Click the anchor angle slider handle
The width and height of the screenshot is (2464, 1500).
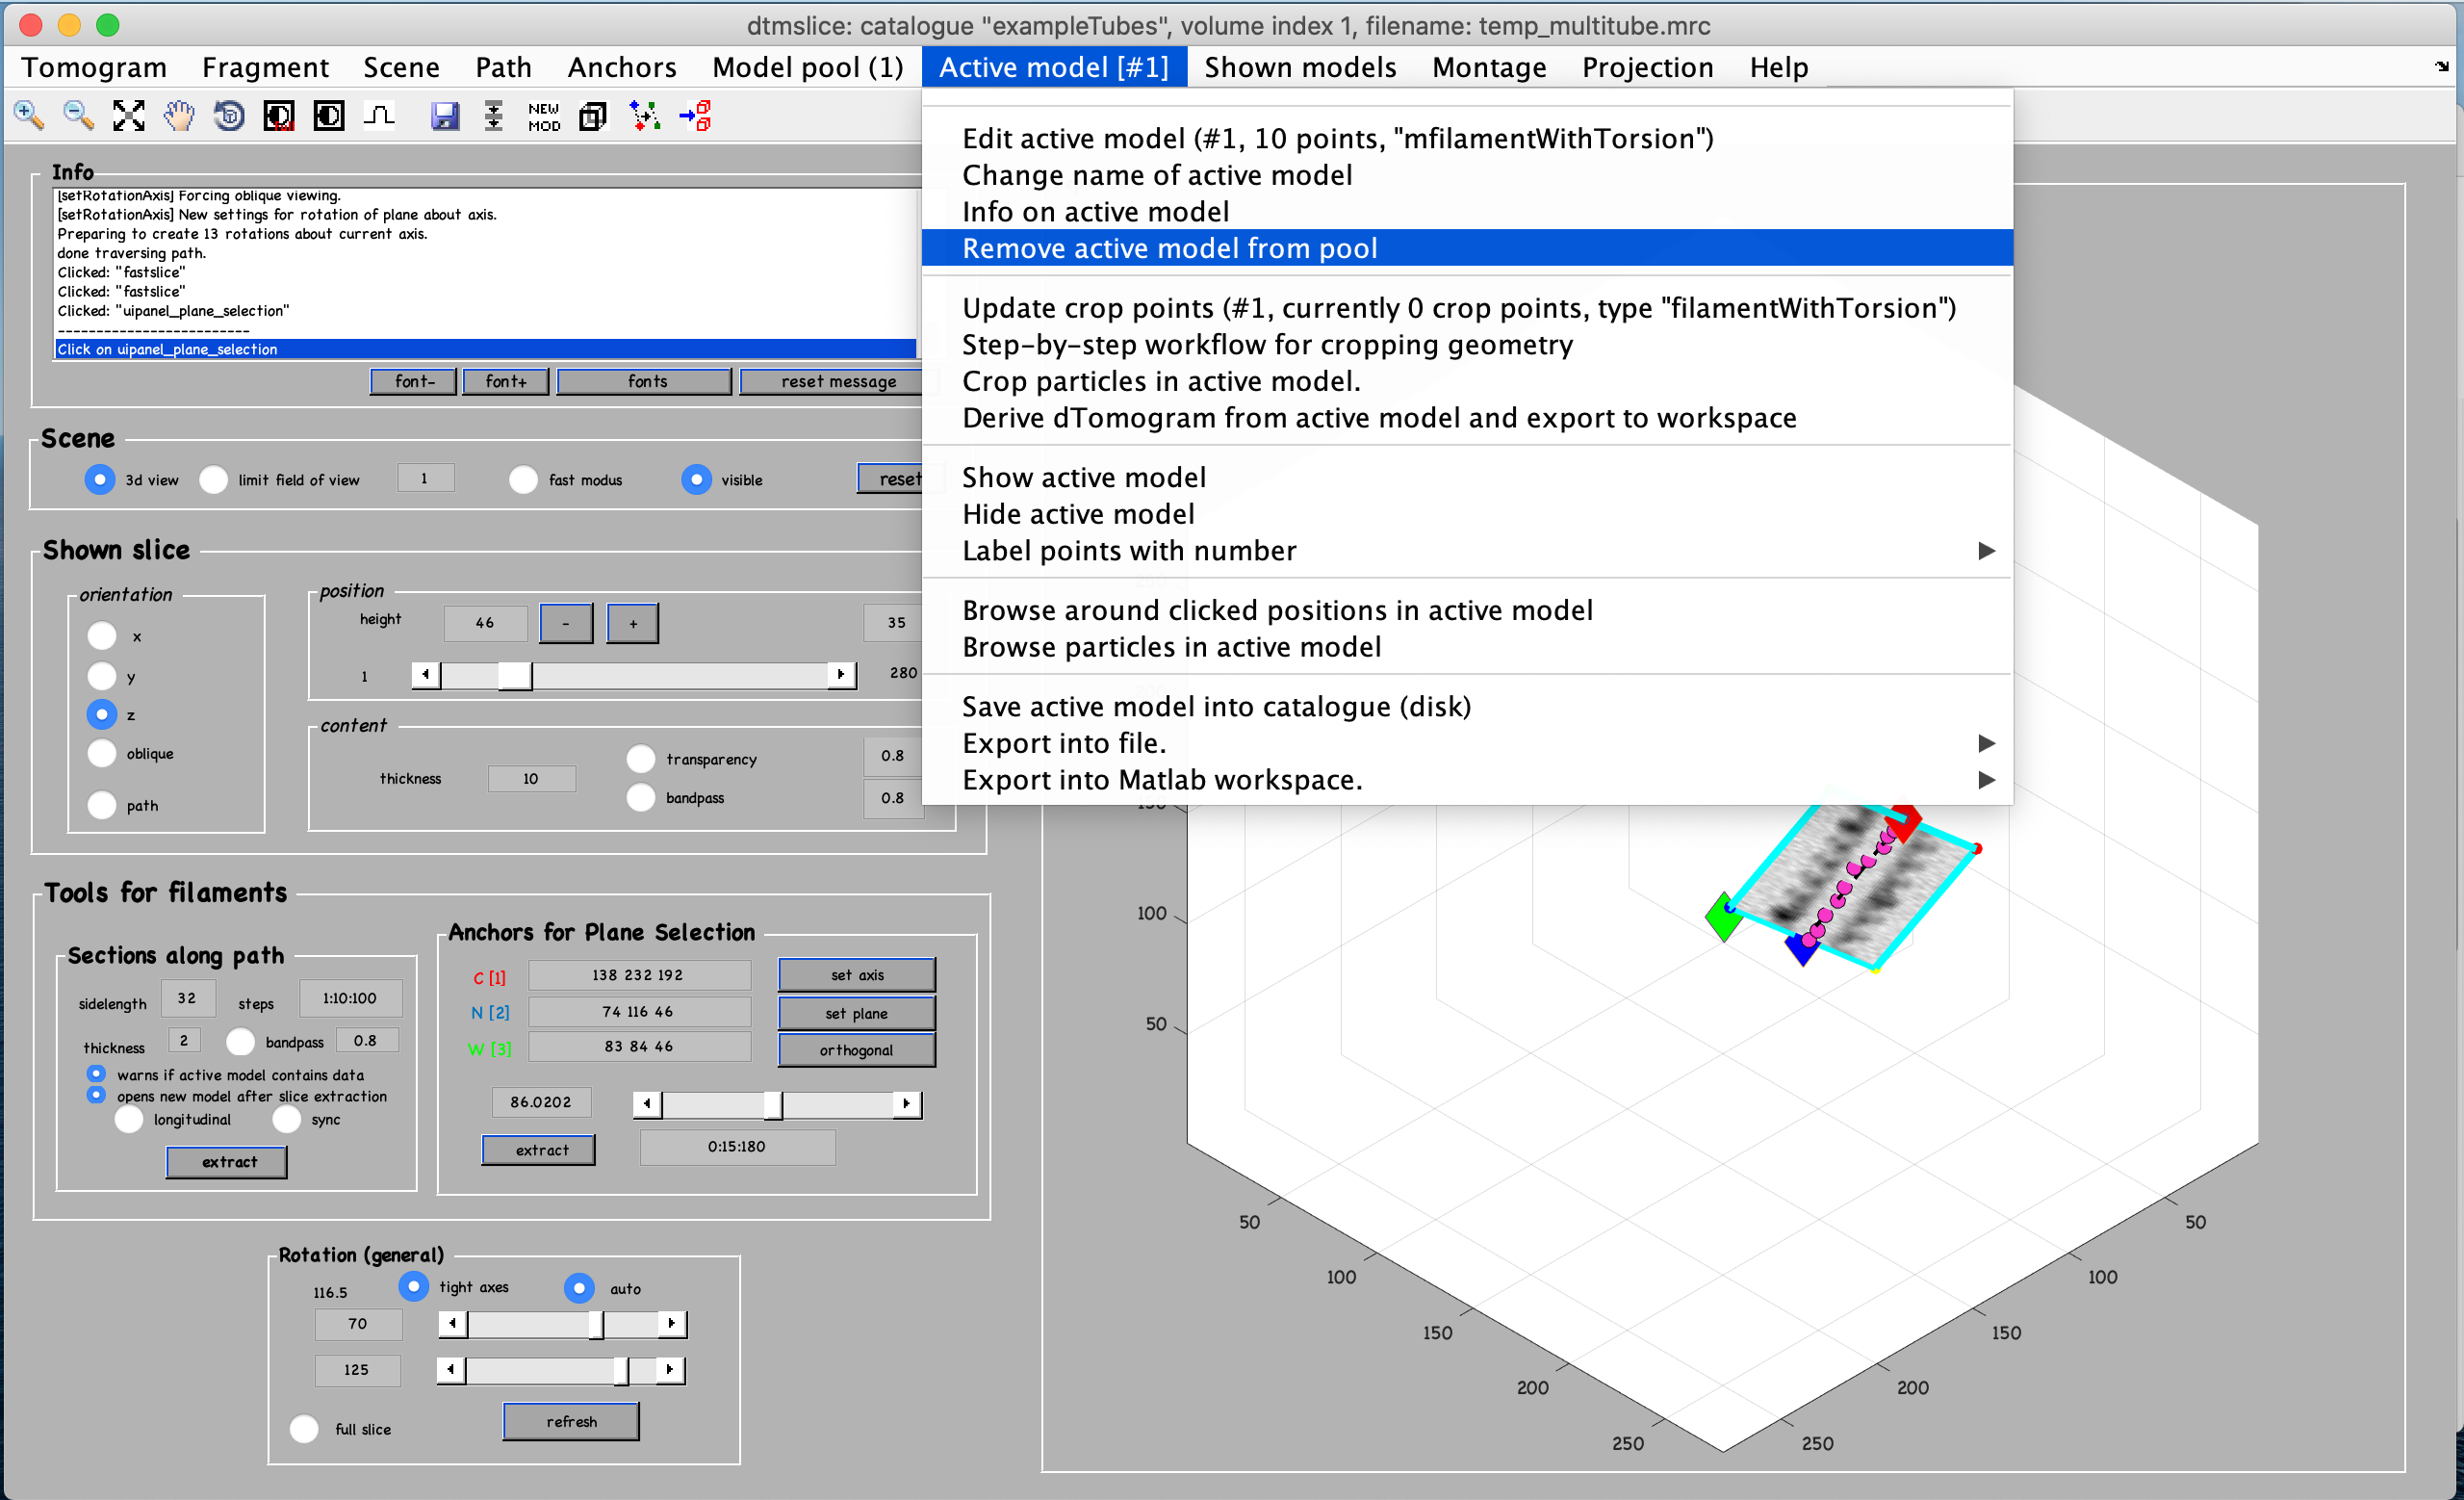click(773, 1104)
